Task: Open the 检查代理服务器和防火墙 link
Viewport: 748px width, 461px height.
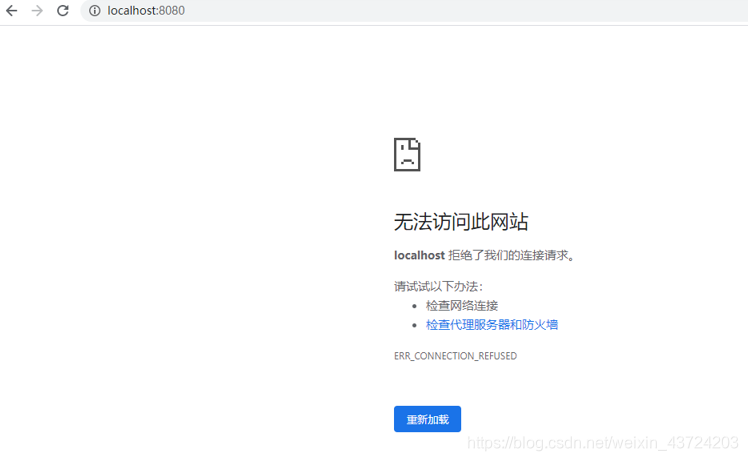Action: click(x=492, y=325)
